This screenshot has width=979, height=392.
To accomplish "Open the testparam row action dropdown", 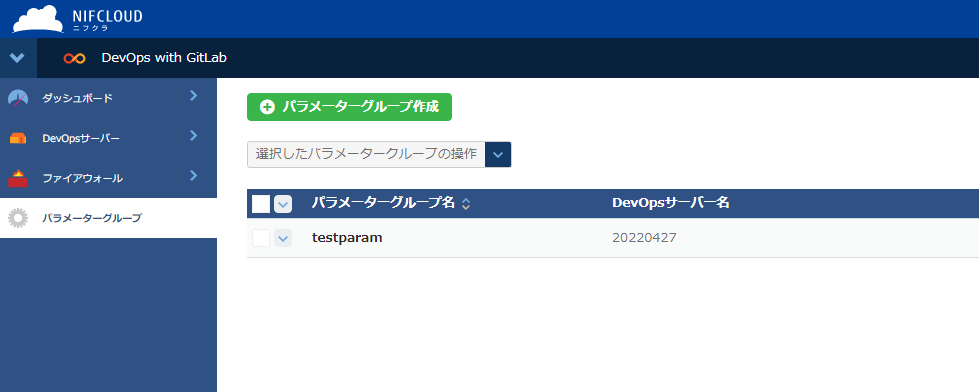I will (x=283, y=238).
